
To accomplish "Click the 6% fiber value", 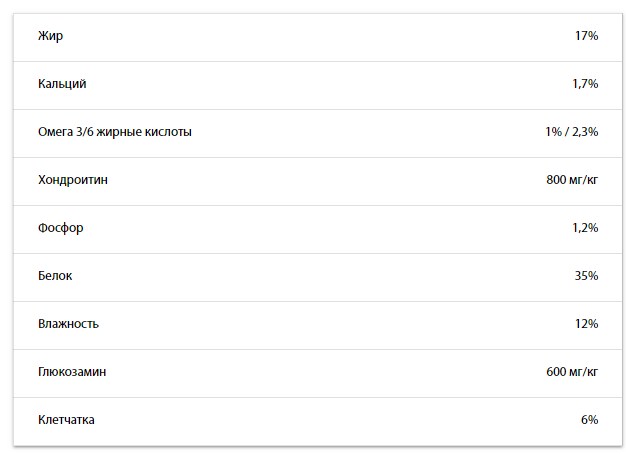I will click(589, 420).
